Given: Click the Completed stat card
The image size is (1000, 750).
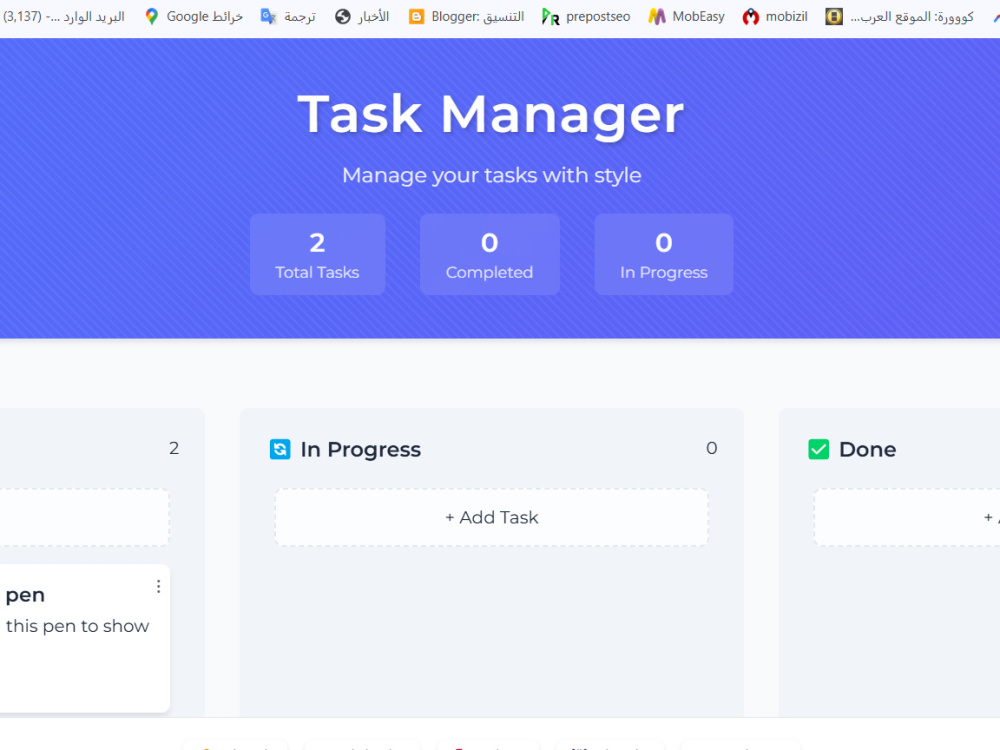Looking at the screenshot, I should pos(490,254).
